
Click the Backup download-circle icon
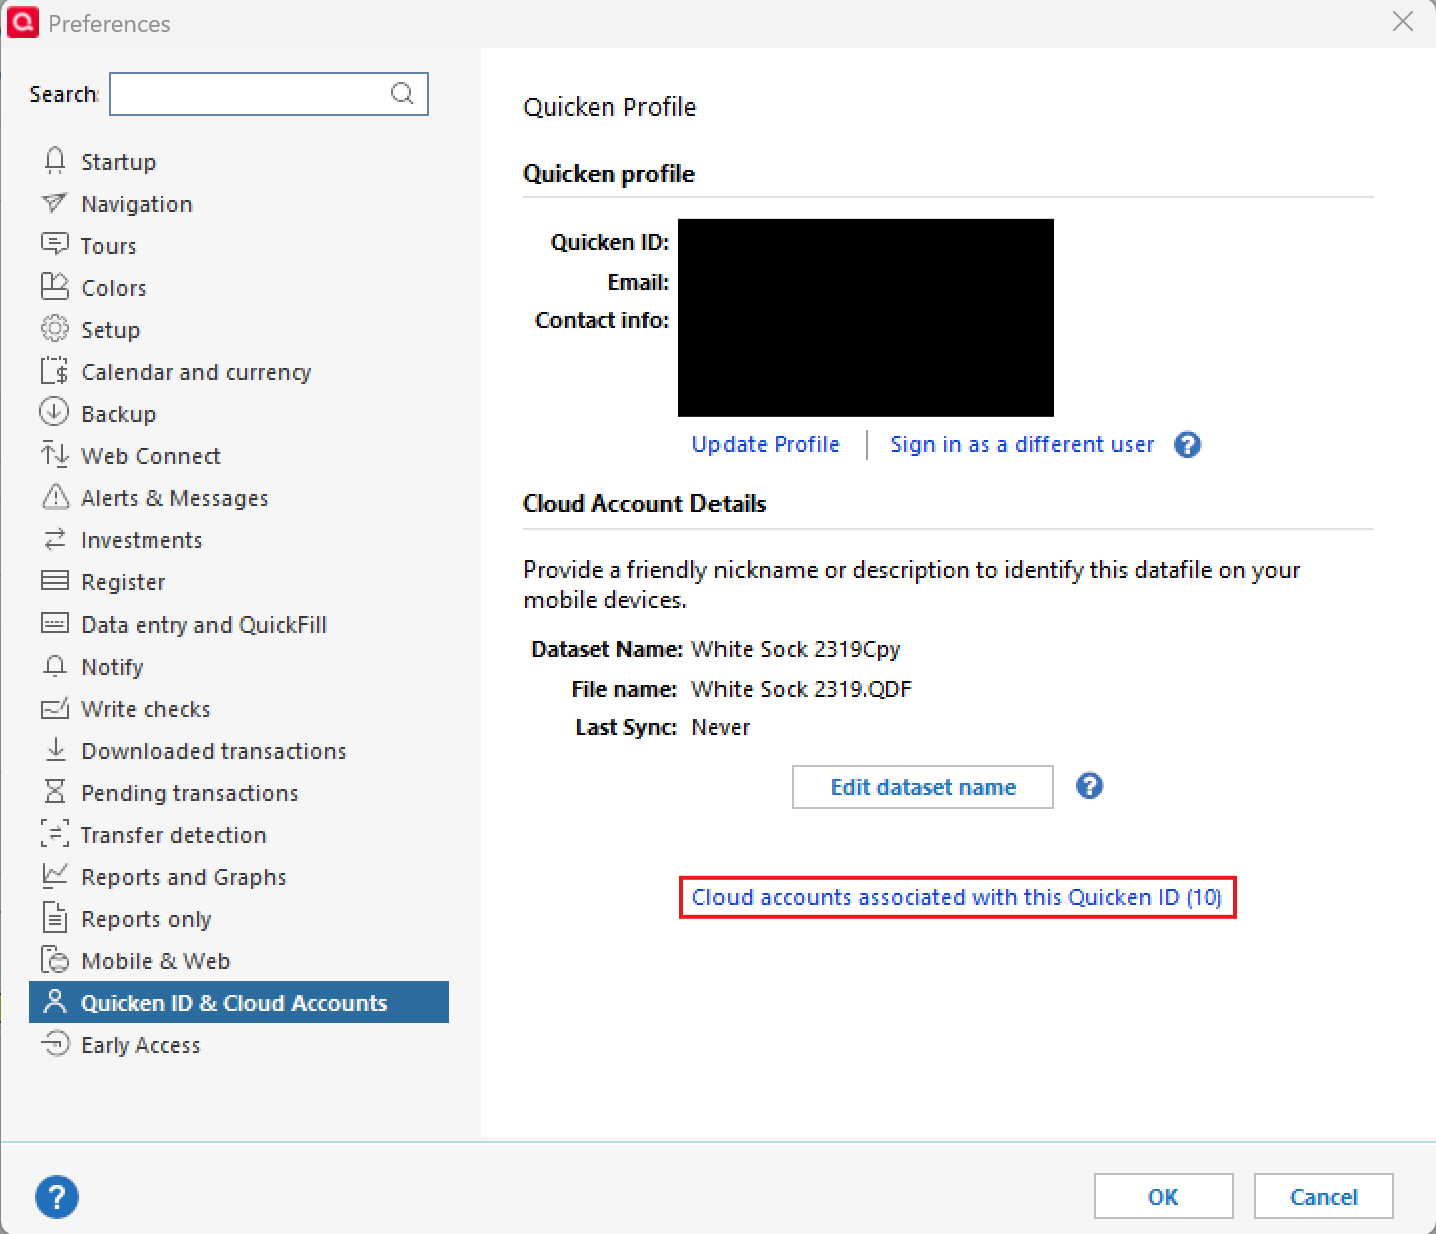(54, 412)
